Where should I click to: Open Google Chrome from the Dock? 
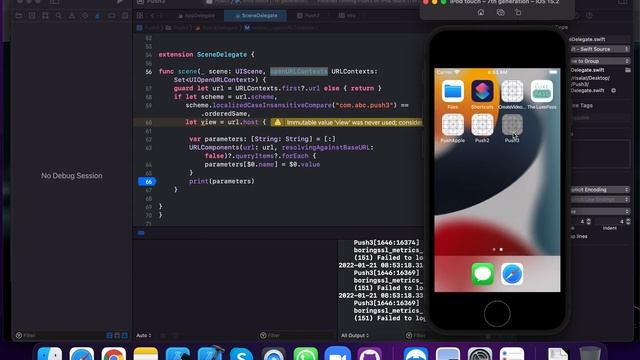click(x=113, y=354)
